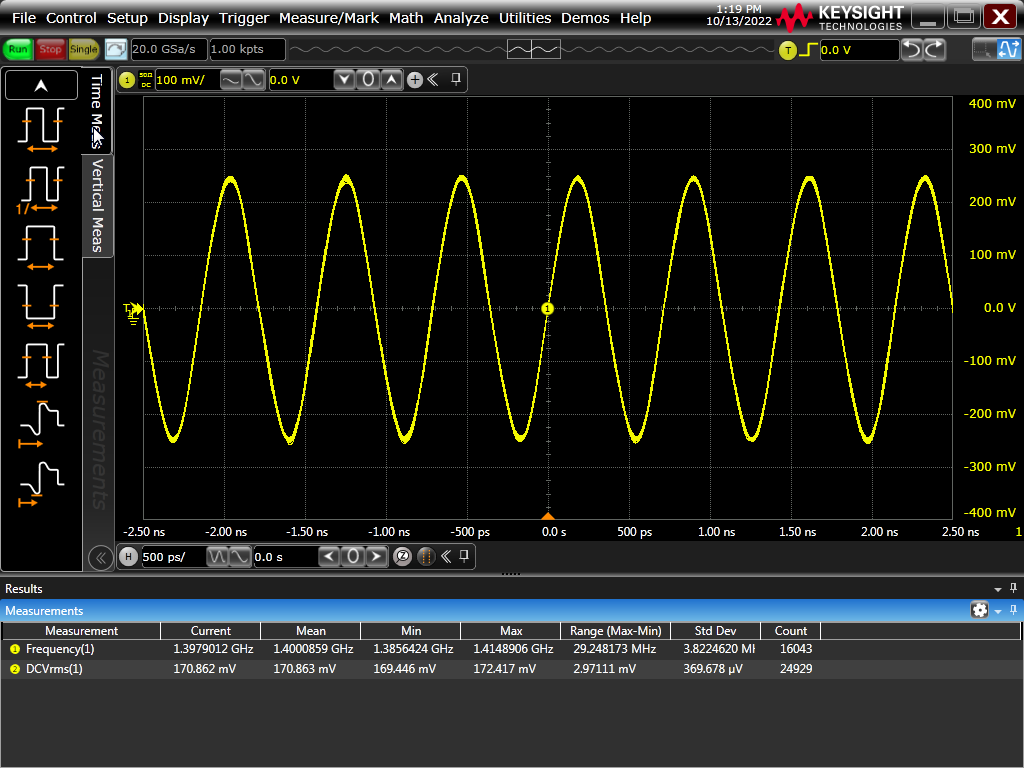Viewport: 1024px width, 768px height.
Task: Toggle channel 1 on/off button
Action: coord(128,80)
